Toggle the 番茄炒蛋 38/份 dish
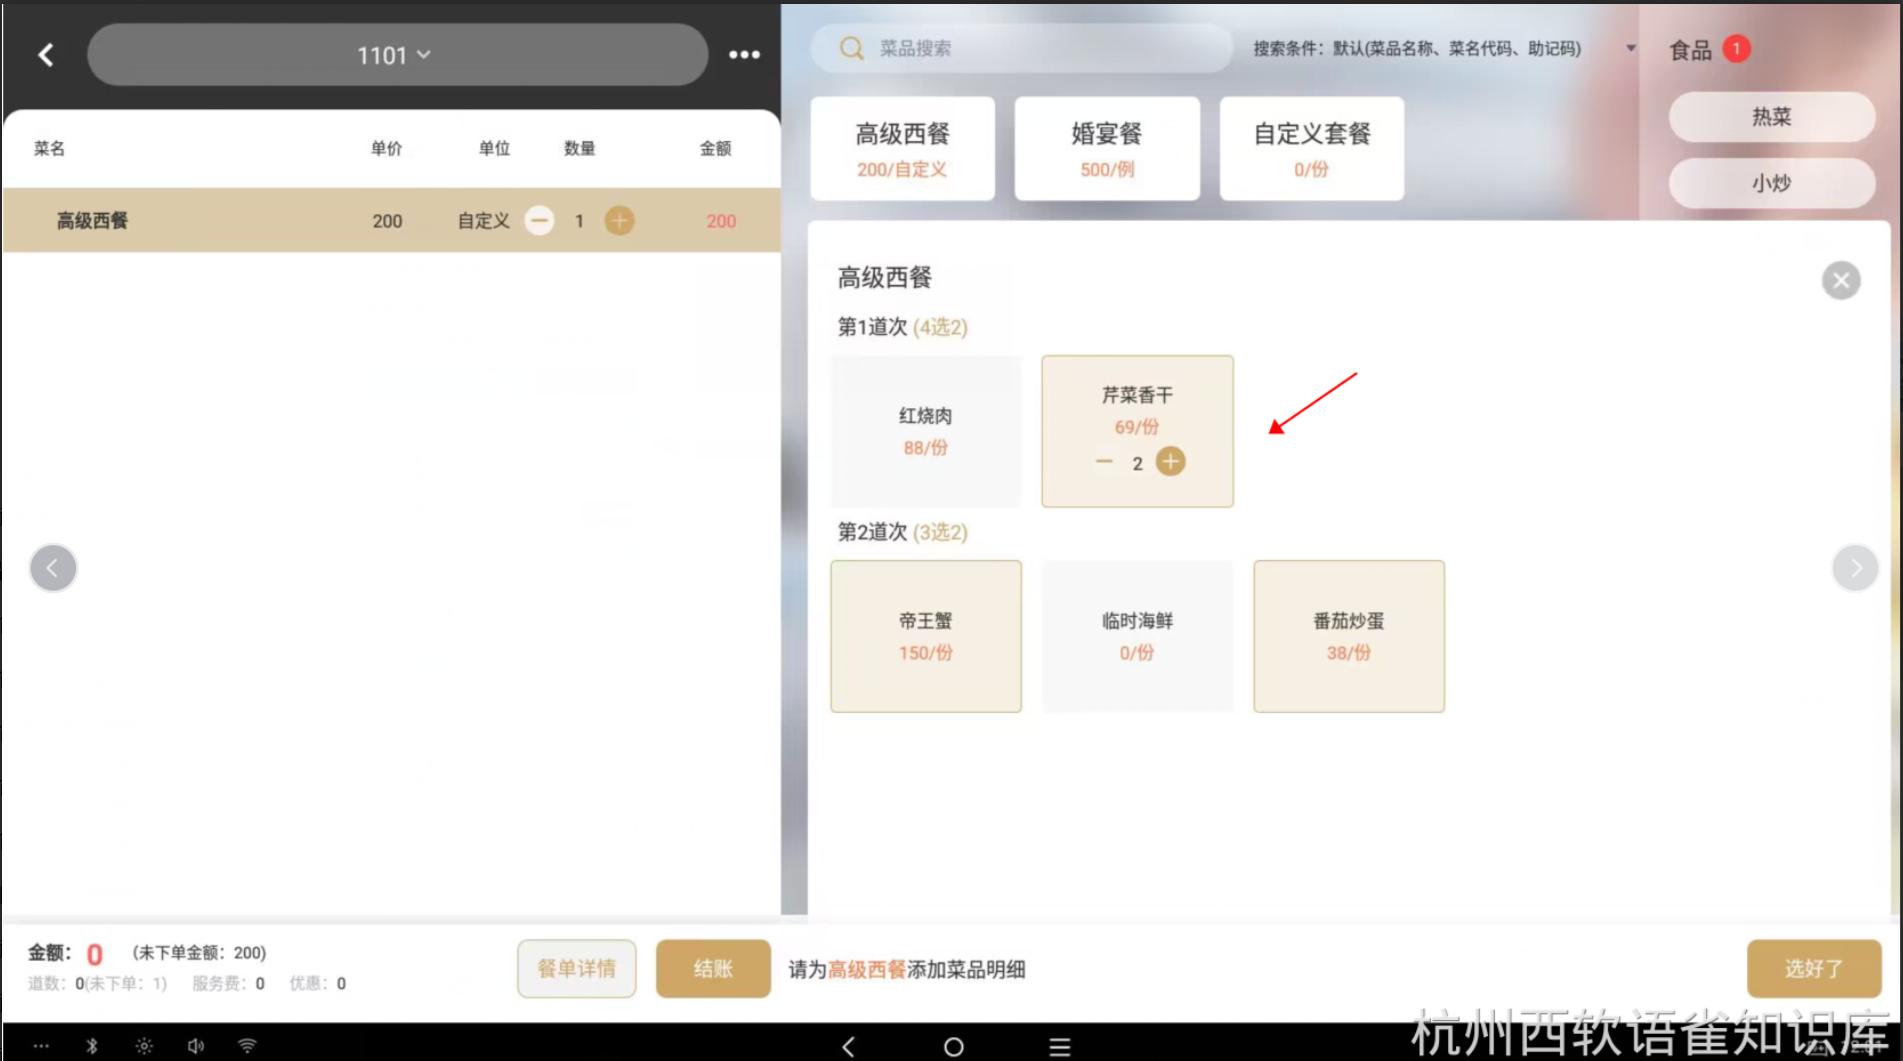 pyautogui.click(x=1349, y=636)
